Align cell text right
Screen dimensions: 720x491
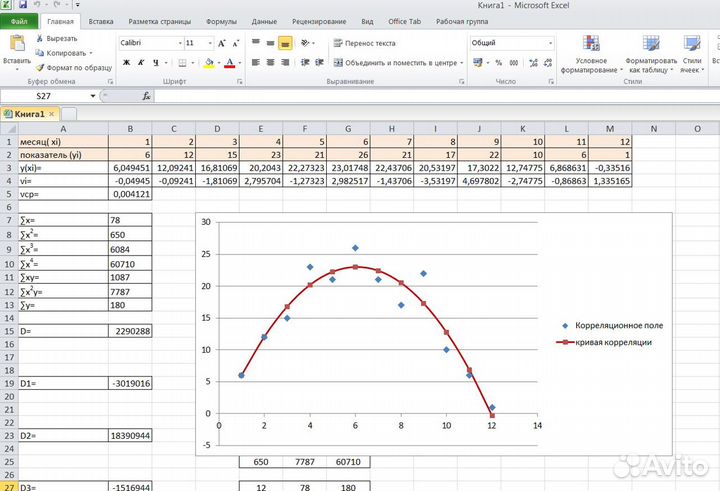pos(285,62)
